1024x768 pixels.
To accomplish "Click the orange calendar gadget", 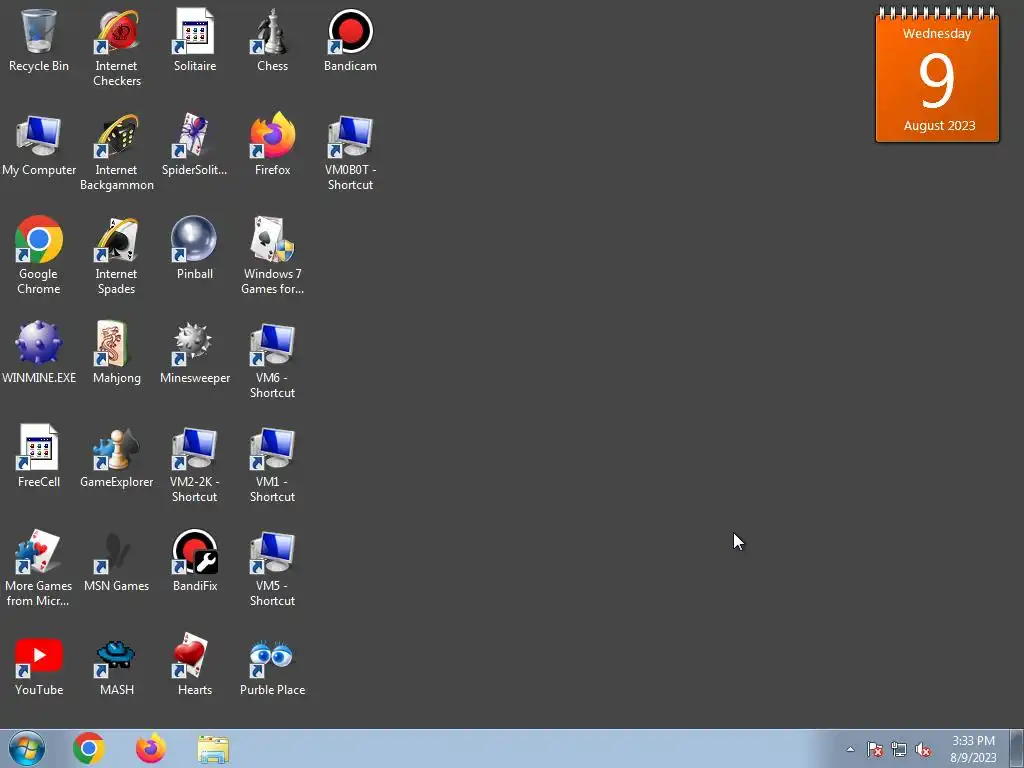I will coord(937,74).
